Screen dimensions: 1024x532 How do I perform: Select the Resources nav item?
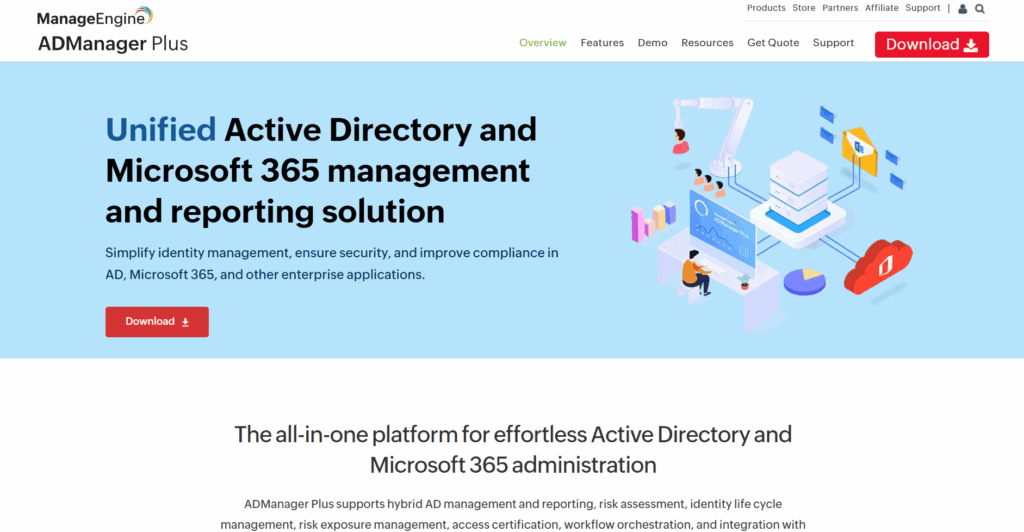click(707, 42)
